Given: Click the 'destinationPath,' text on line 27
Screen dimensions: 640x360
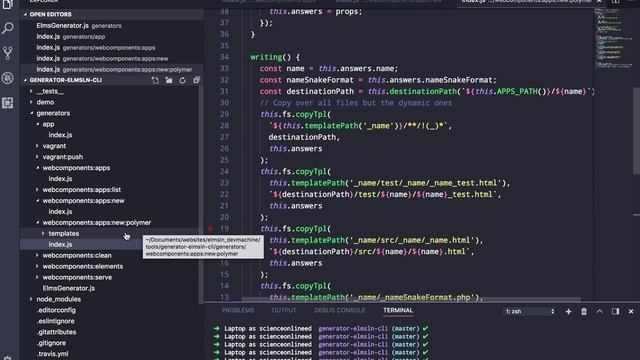Looking at the screenshot, I should pos(304,137).
